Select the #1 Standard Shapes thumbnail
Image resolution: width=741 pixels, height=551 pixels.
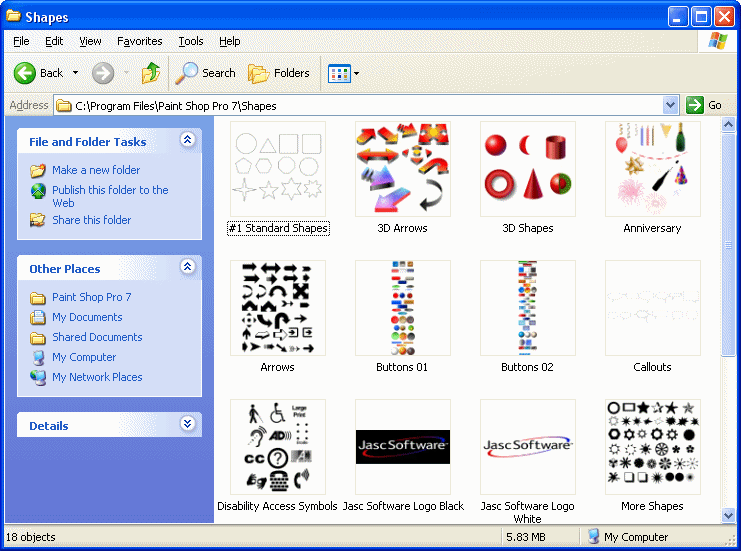click(278, 169)
